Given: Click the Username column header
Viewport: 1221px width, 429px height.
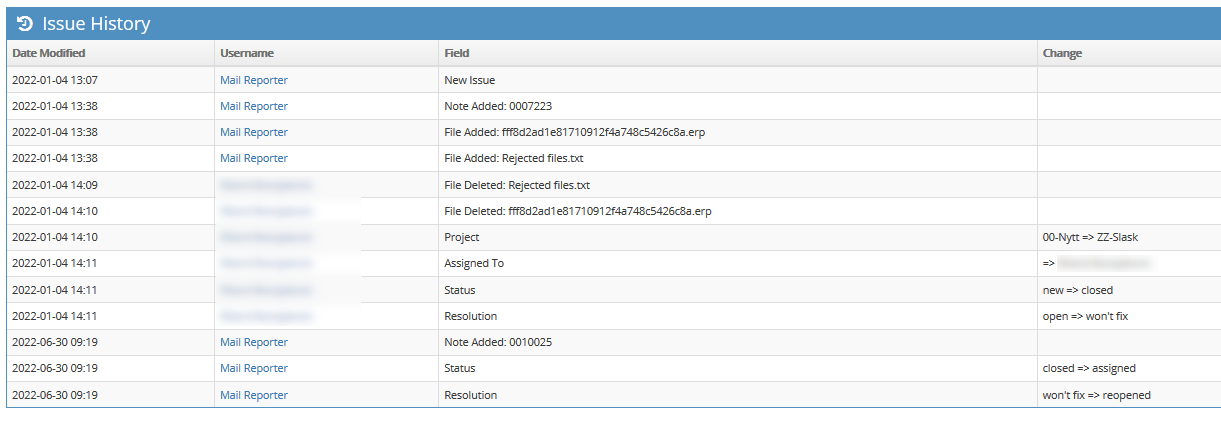Looking at the screenshot, I should [247, 53].
